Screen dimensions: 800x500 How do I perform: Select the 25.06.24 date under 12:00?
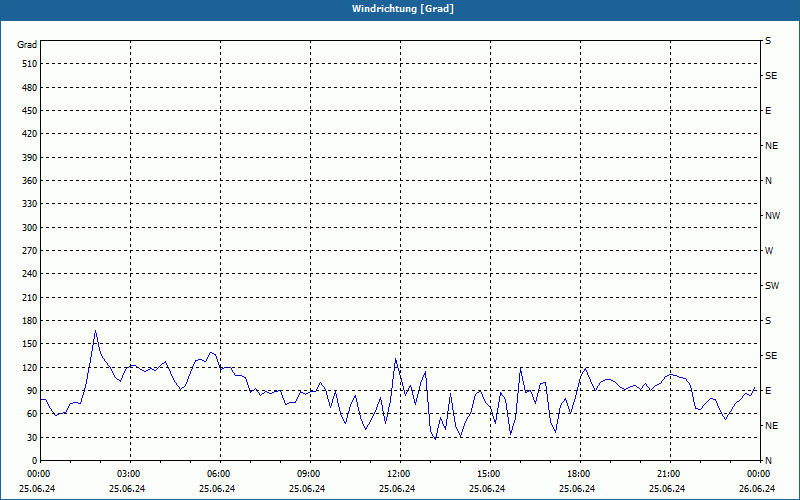397,489
